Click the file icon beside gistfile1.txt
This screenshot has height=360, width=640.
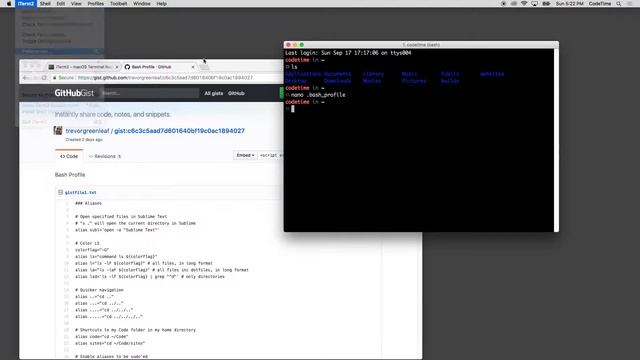point(60,192)
